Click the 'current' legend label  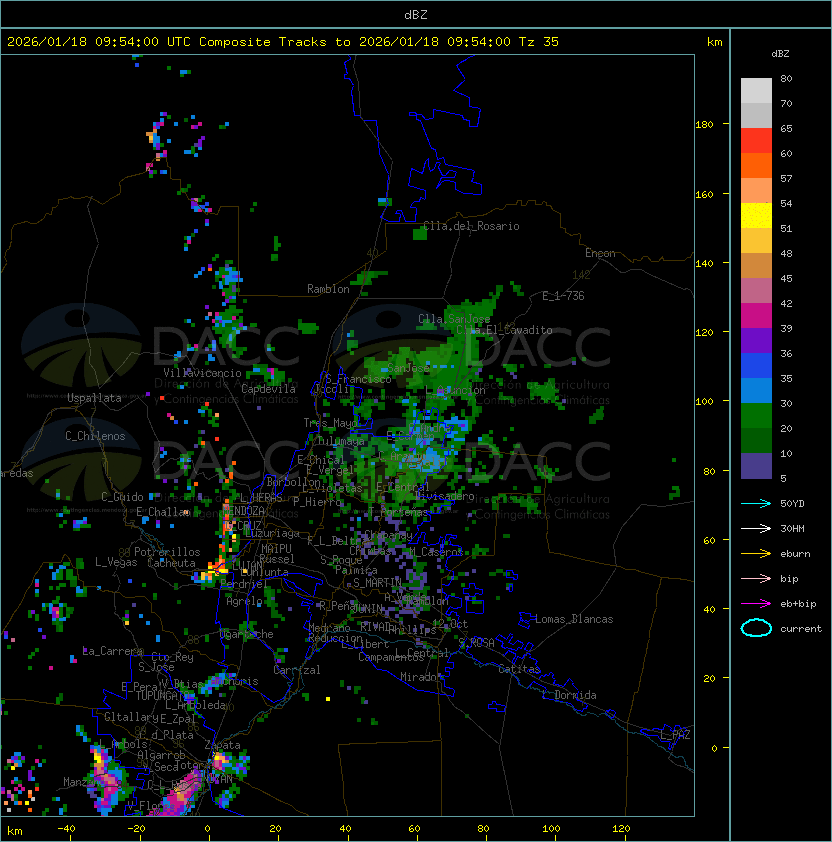pyautogui.click(x=801, y=629)
